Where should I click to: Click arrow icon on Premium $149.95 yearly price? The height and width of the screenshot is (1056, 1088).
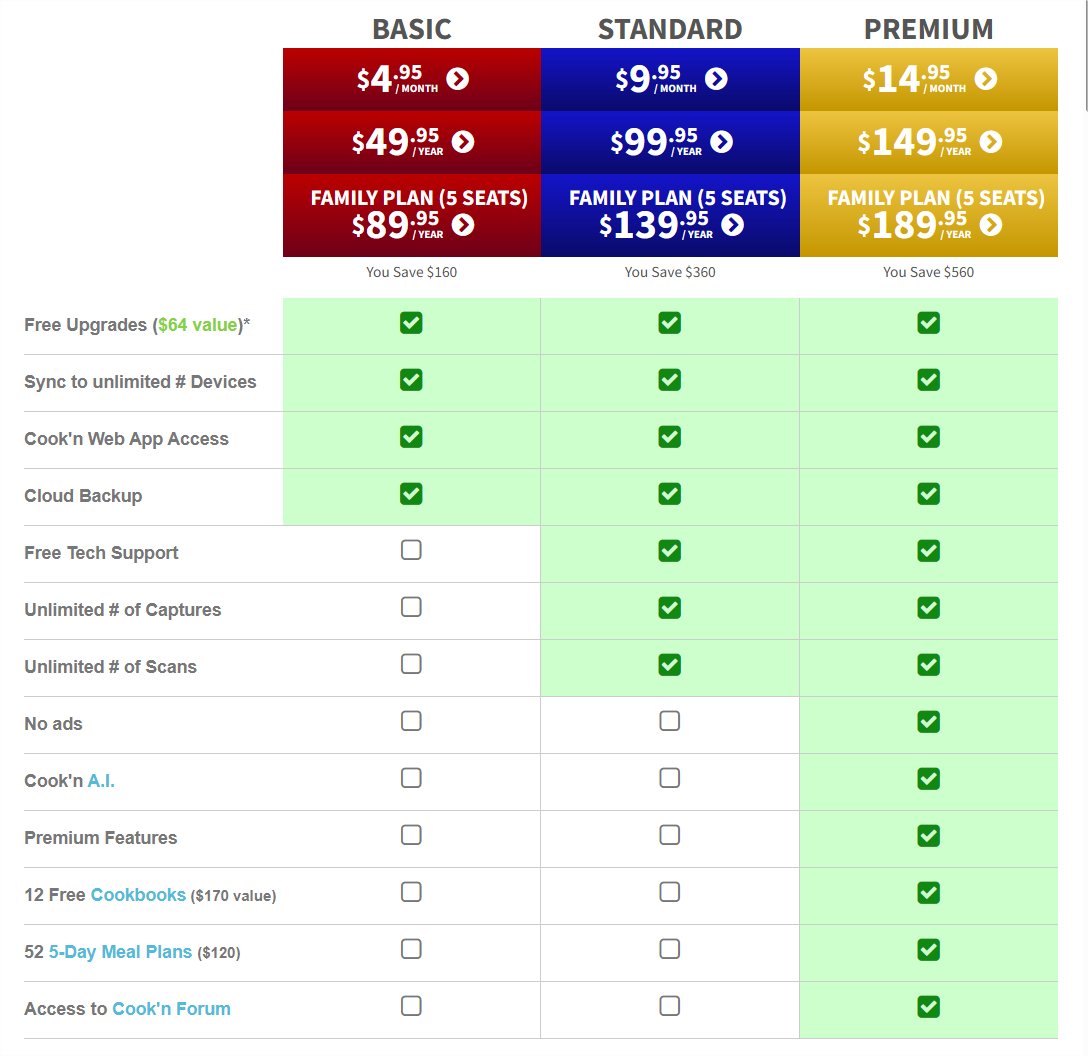click(991, 142)
